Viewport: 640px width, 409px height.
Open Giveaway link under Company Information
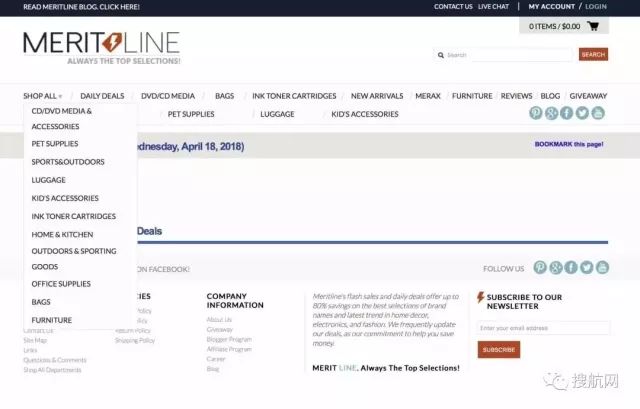219,329
